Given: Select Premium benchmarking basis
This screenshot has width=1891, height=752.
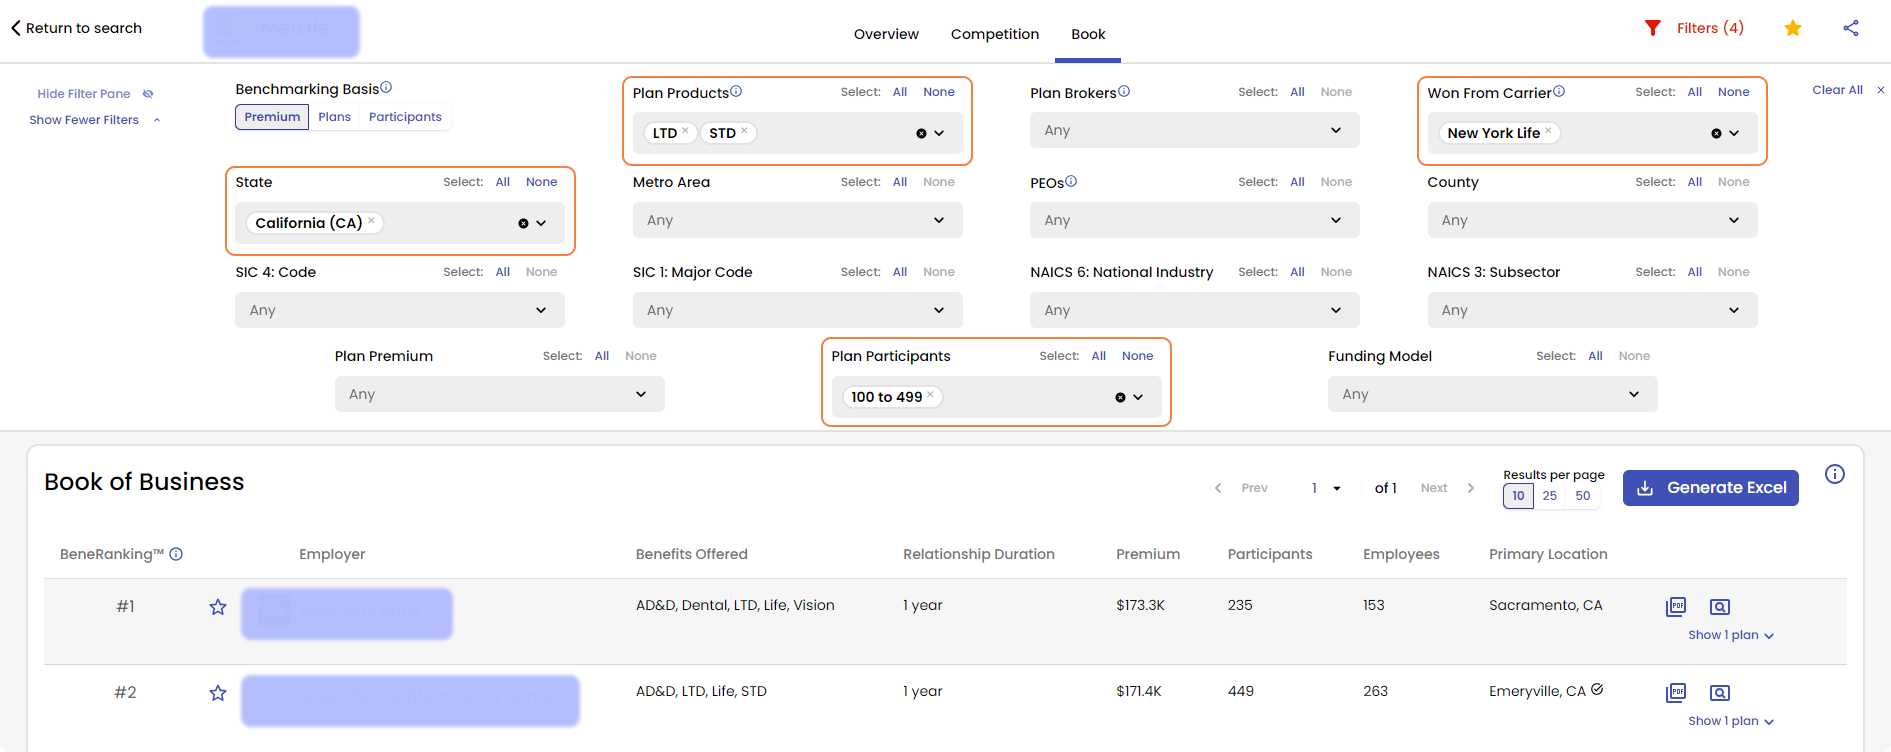Looking at the screenshot, I should click(272, 117).
